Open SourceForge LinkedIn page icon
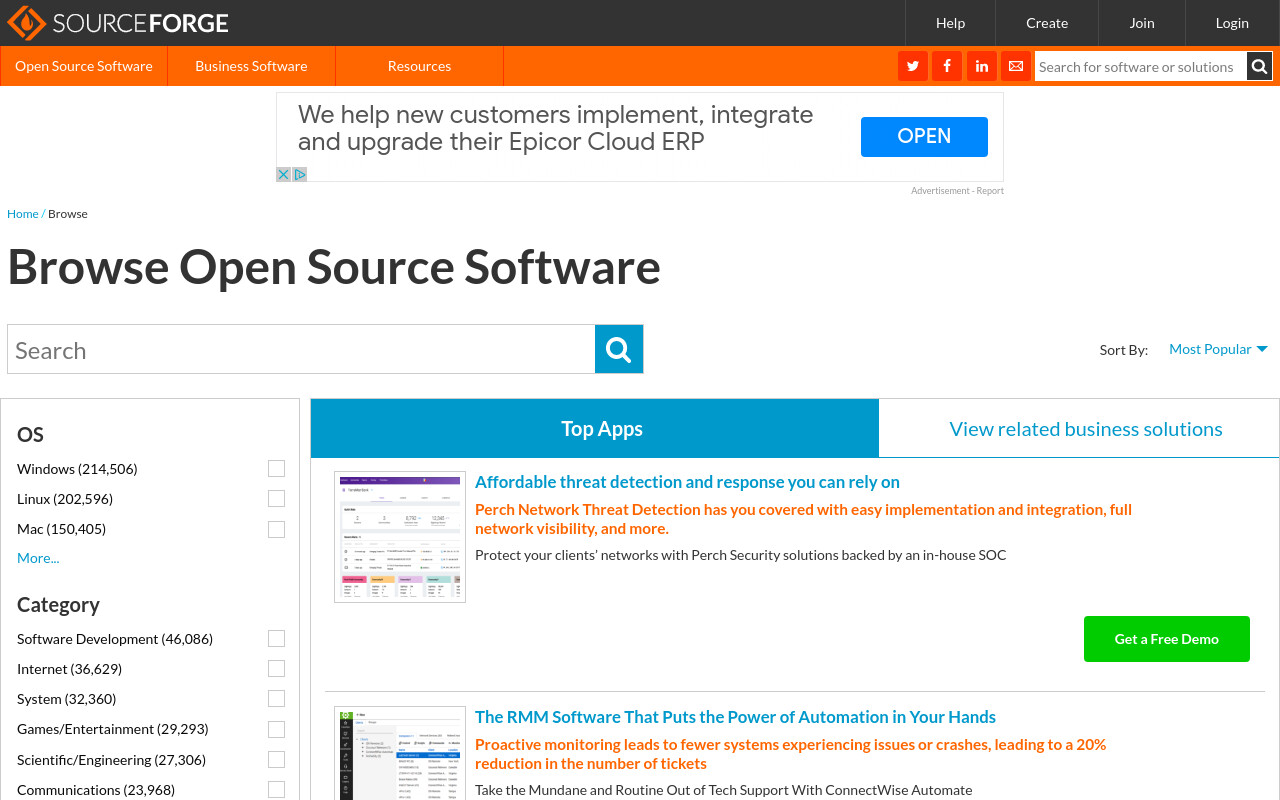The width and height of the screenshot is (1280, 800). (x=982, y=66)
